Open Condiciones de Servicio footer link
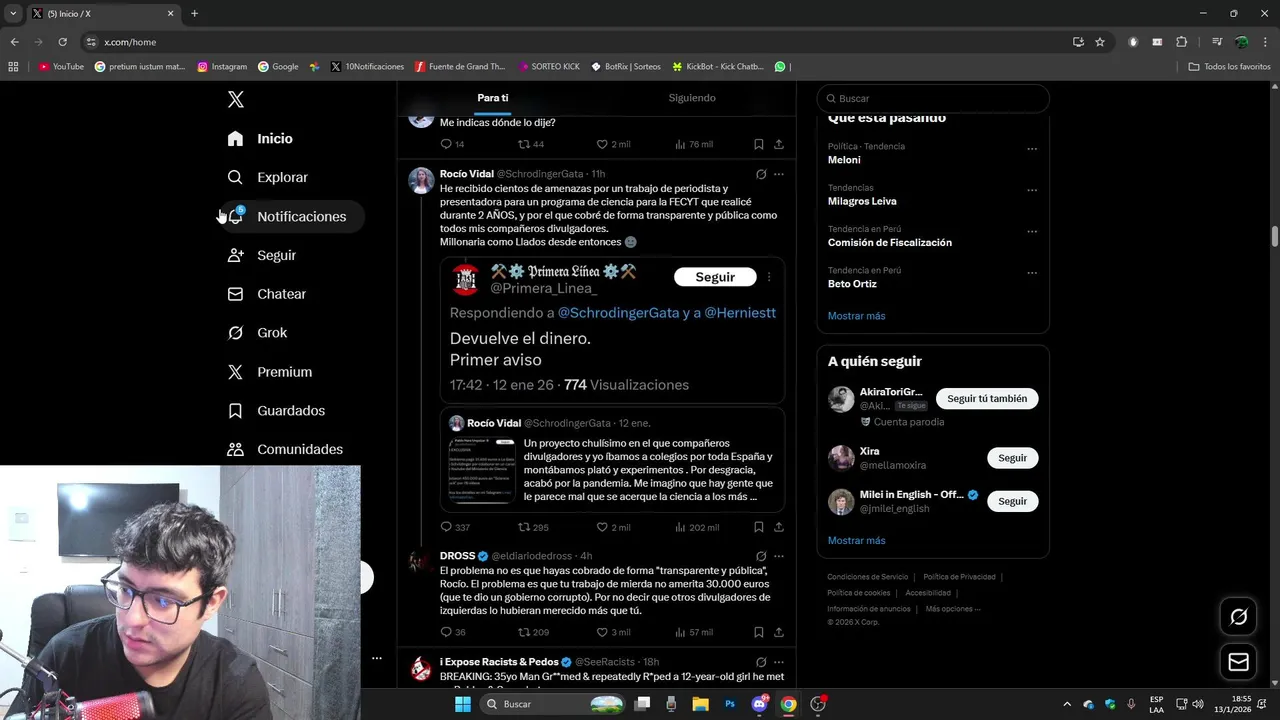 click(867, 577)
